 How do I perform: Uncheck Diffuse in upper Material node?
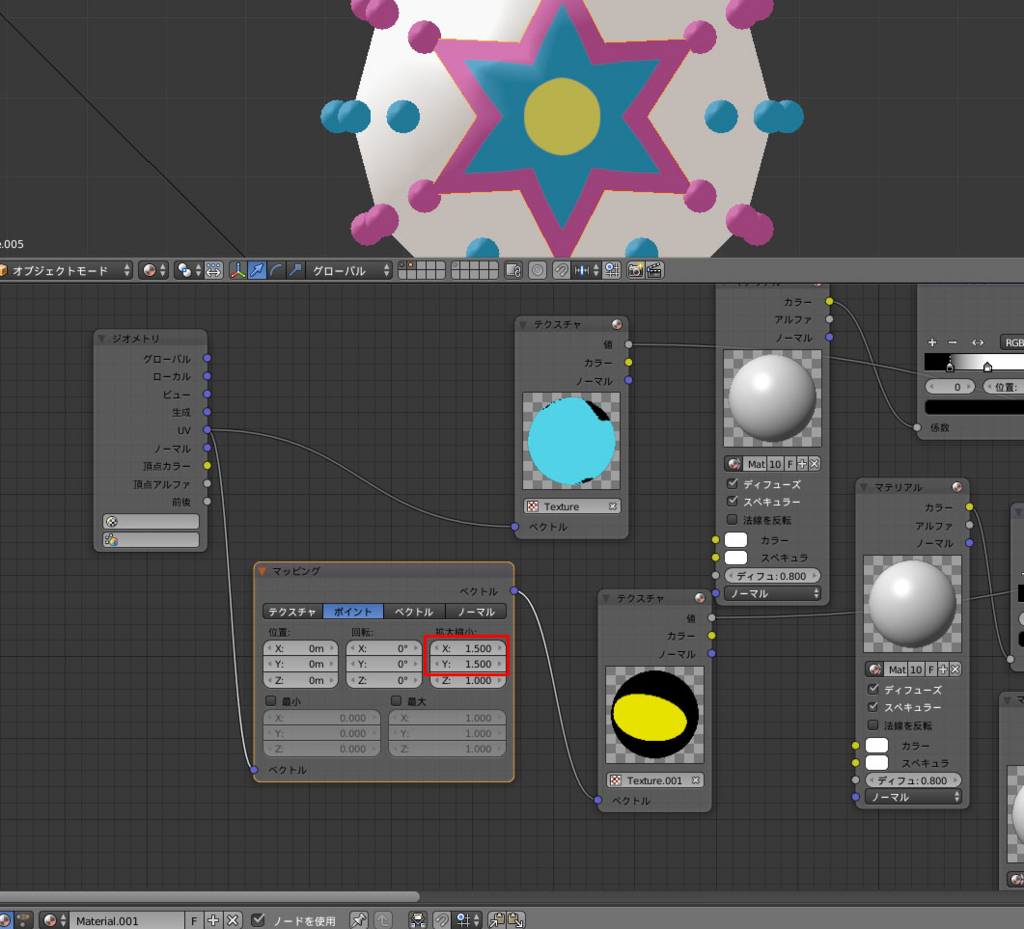pos(732,484)
